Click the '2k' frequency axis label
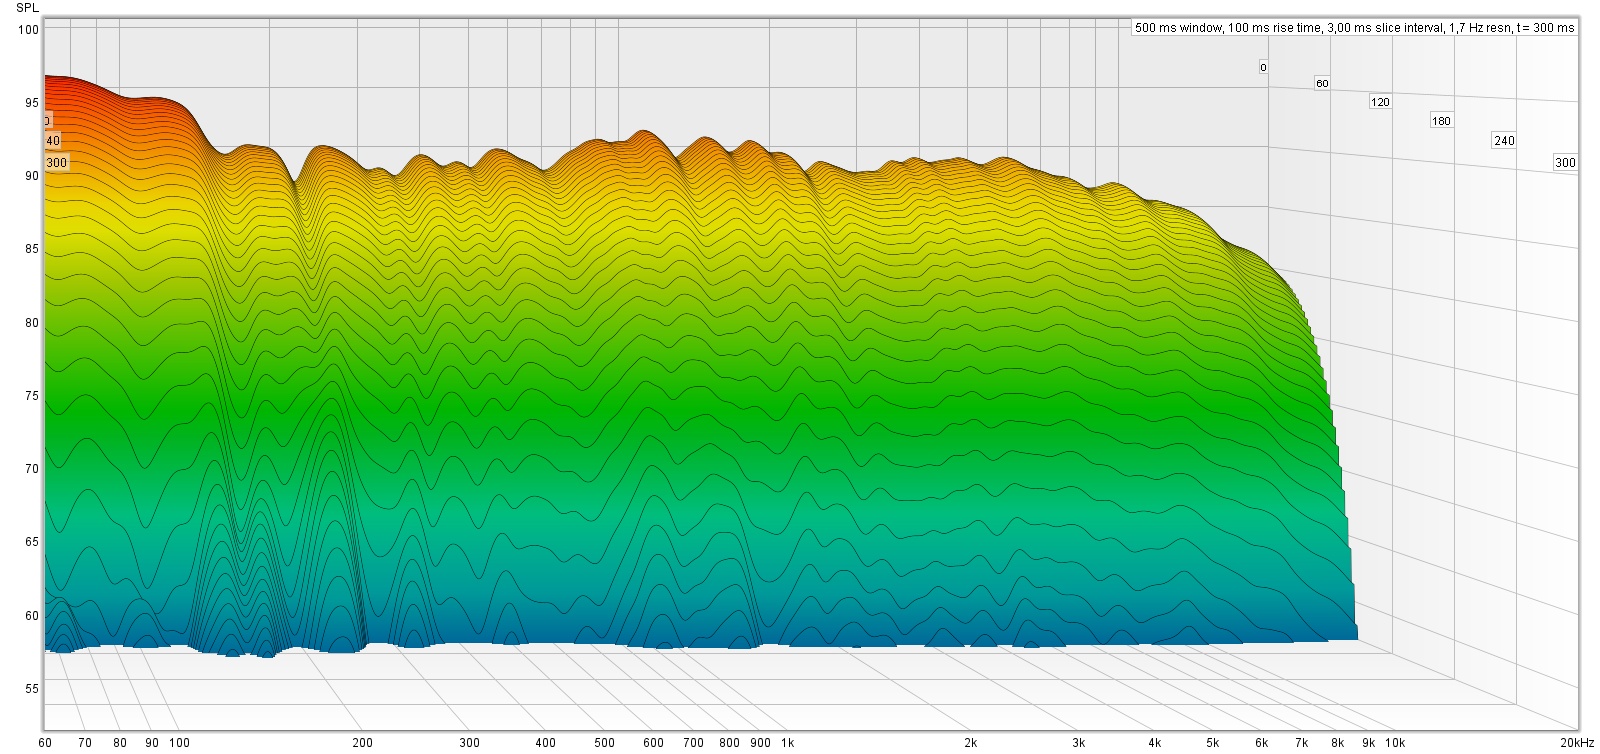The height and width of the screenshot is (754, 1600). pyautogui.click(x=971, y=743)
